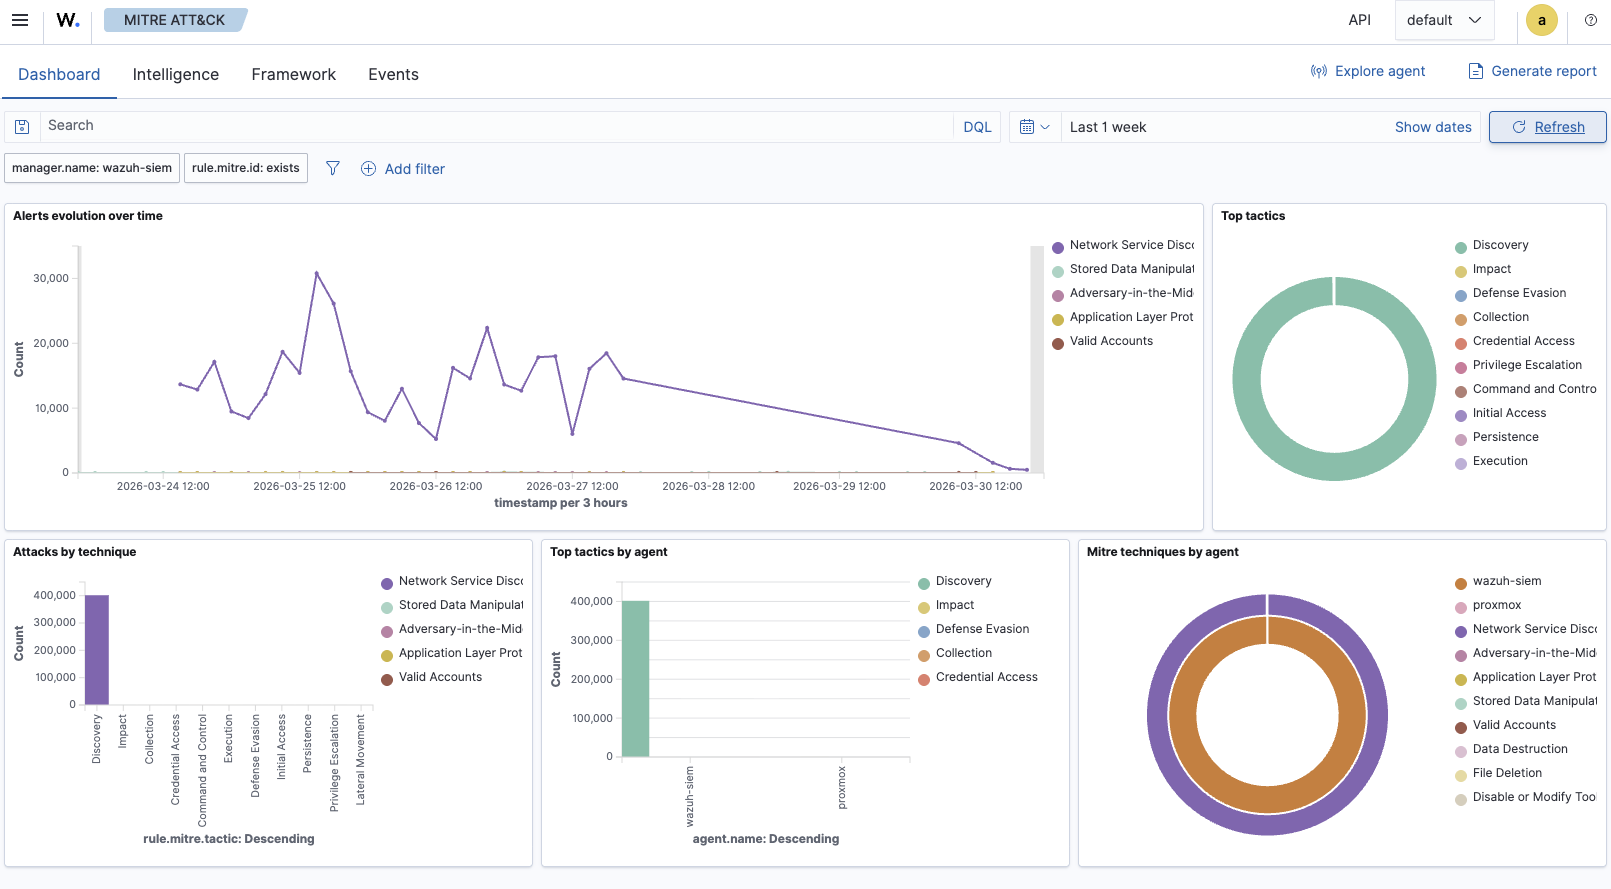Switch to the Dashboard tab
Screen dimensions: 1611x889
[59, 74]
